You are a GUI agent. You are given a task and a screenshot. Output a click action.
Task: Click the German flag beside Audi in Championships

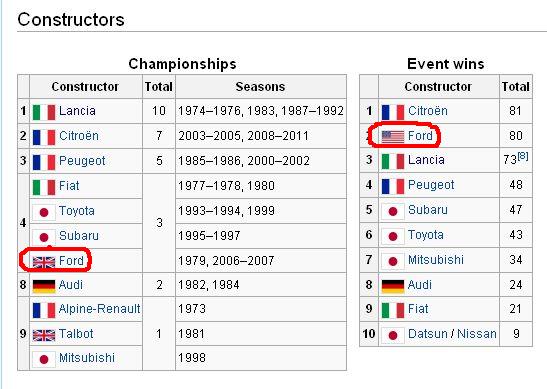point(44,286)
